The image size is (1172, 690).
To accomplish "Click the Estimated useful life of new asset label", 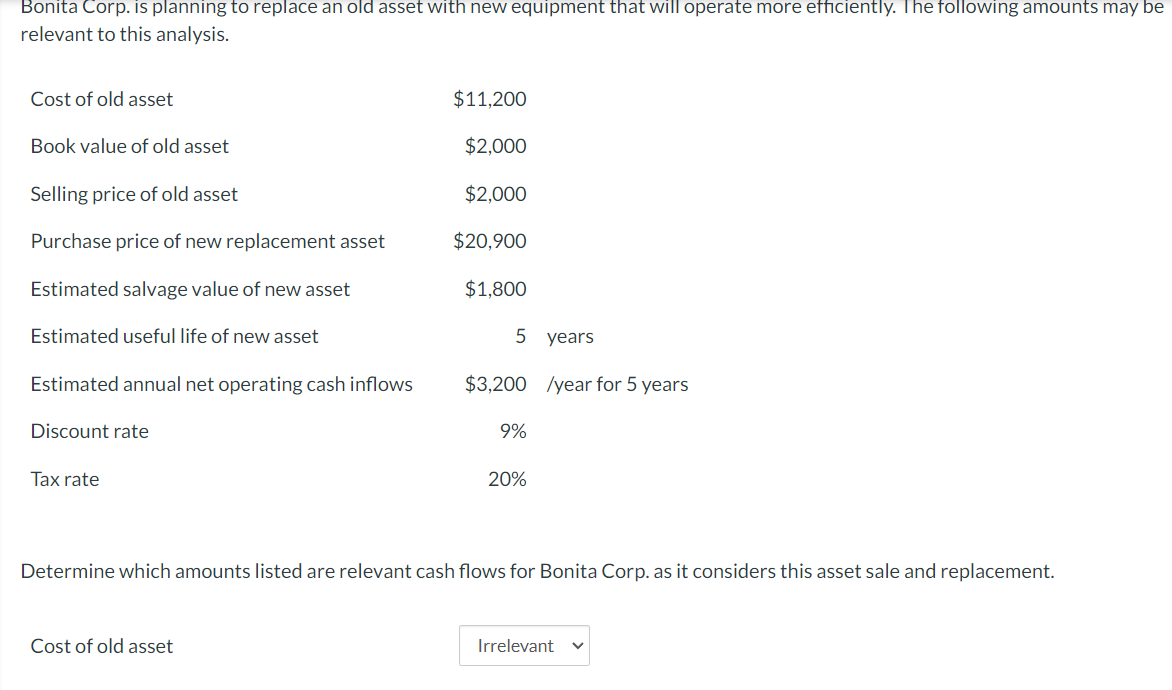I will (x=174, y=336).
